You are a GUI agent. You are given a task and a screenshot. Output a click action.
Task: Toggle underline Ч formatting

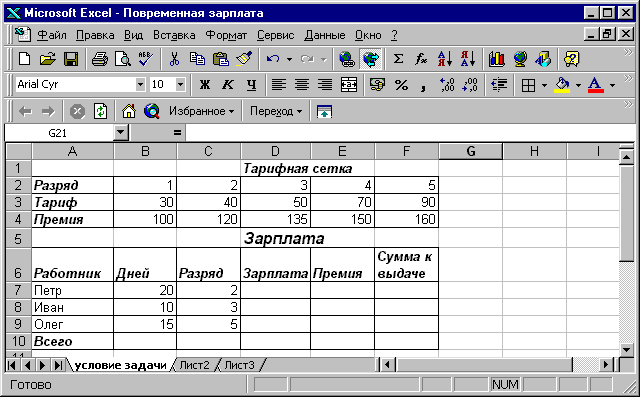[251, 85]
